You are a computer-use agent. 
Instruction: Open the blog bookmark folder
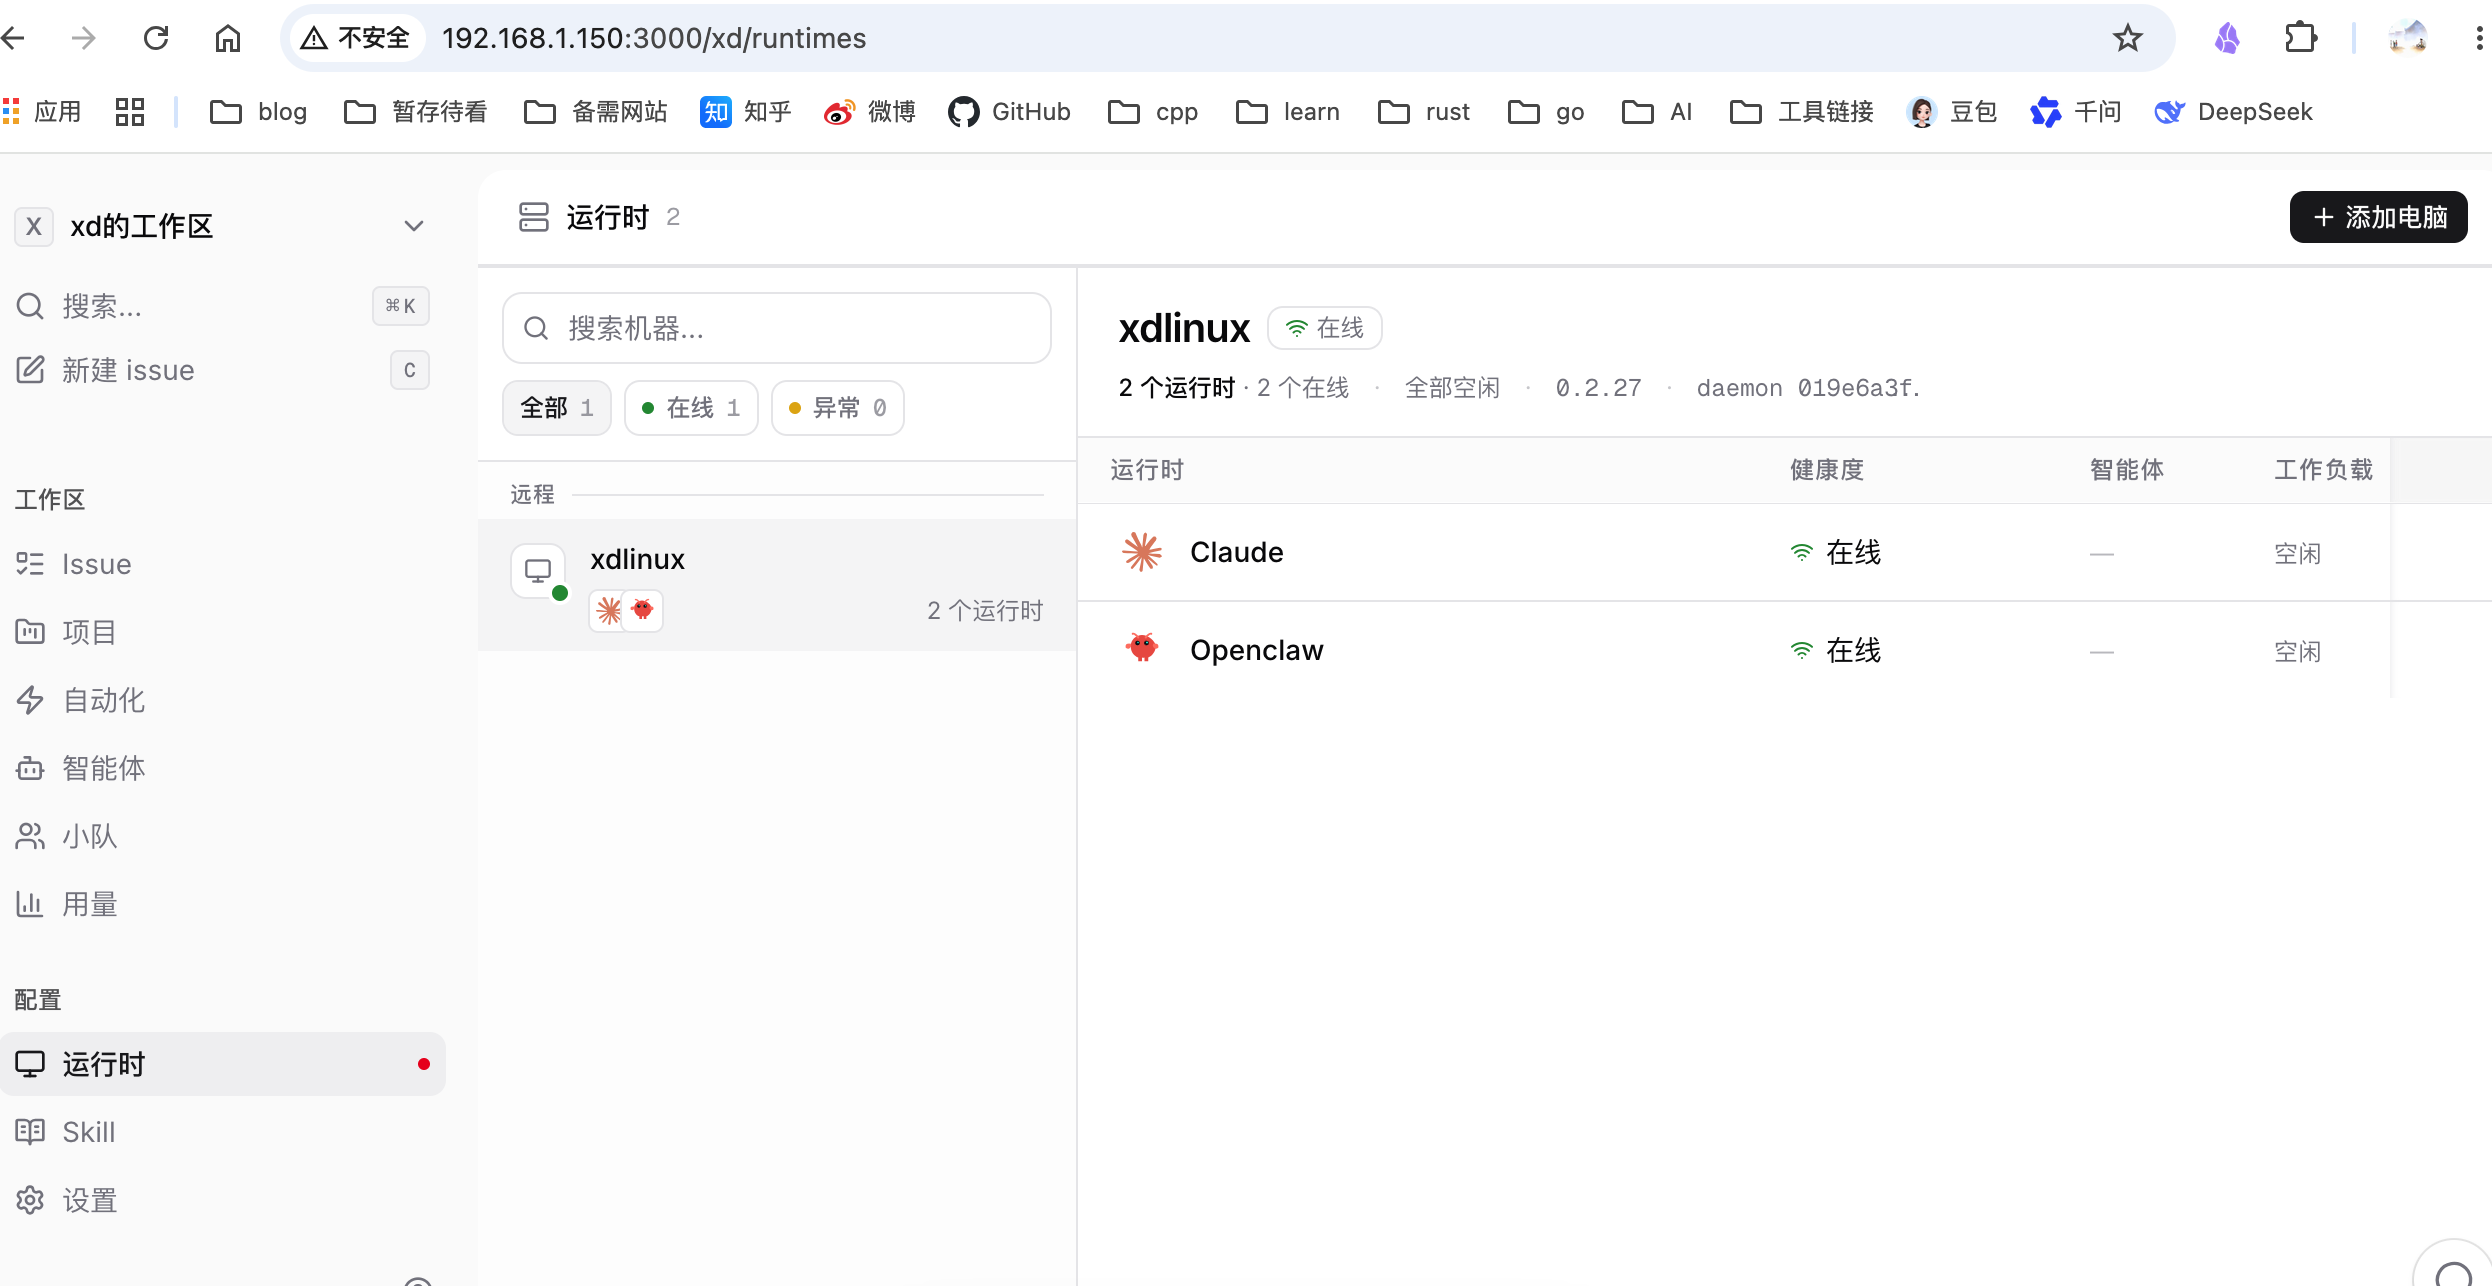[258, 112]
